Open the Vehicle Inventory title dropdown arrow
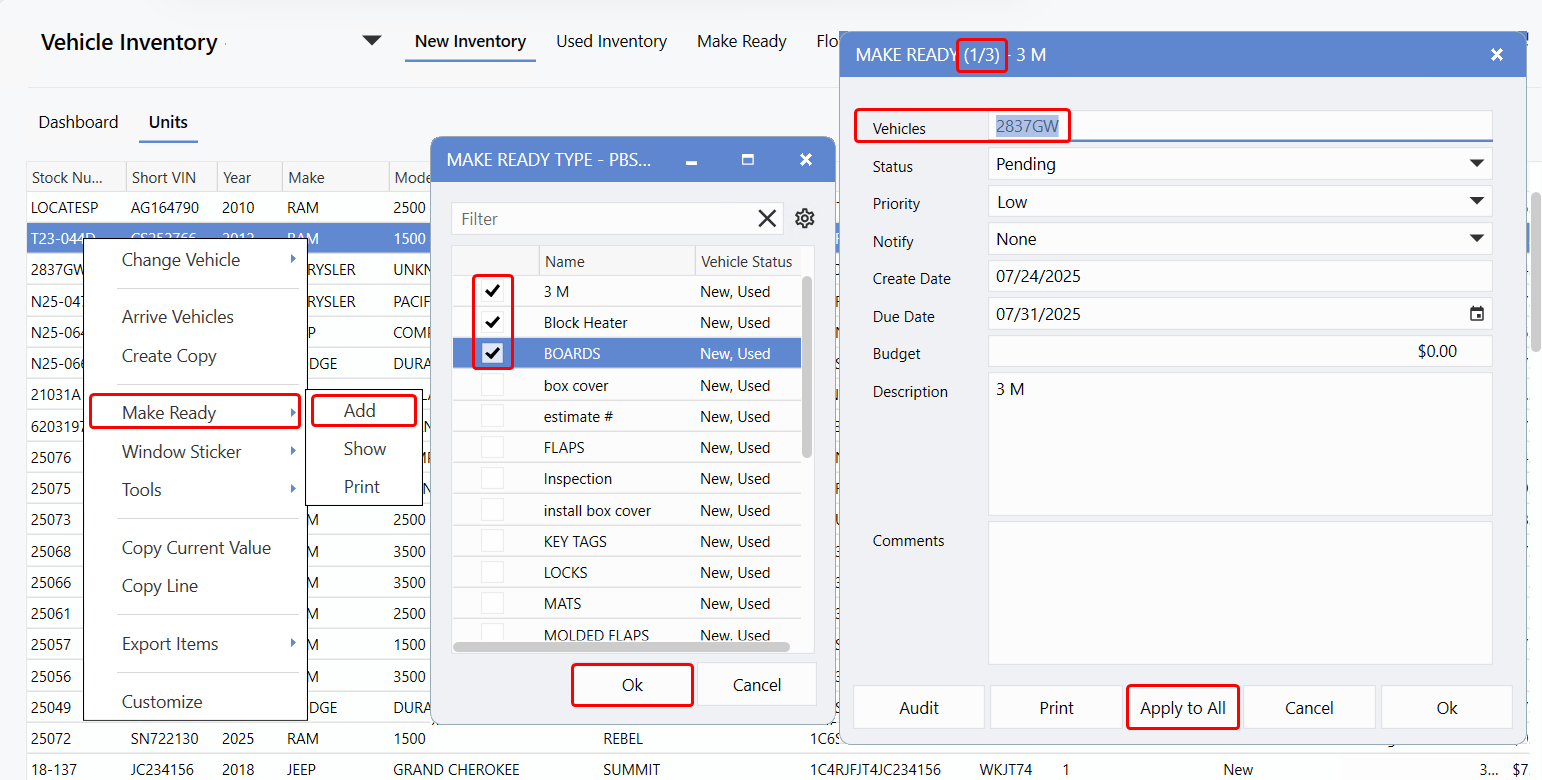The width and height of the screenshot is (1542, 780). (x=372, y=41)
